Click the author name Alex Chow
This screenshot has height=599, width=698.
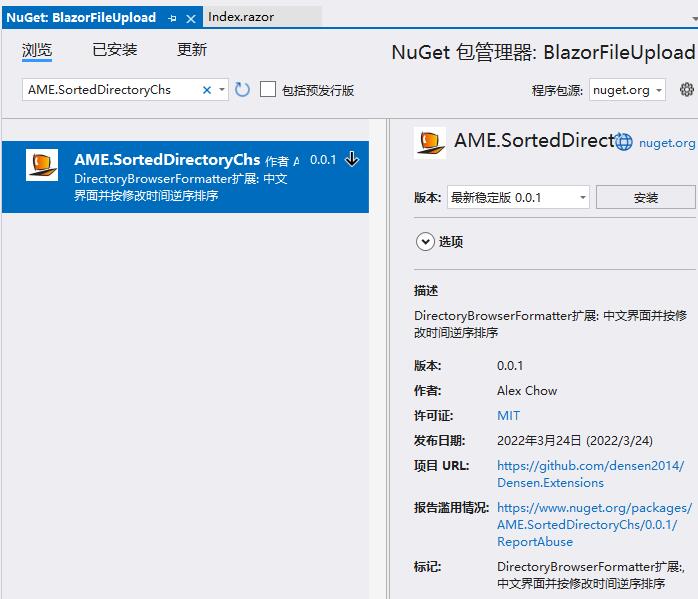527,391
